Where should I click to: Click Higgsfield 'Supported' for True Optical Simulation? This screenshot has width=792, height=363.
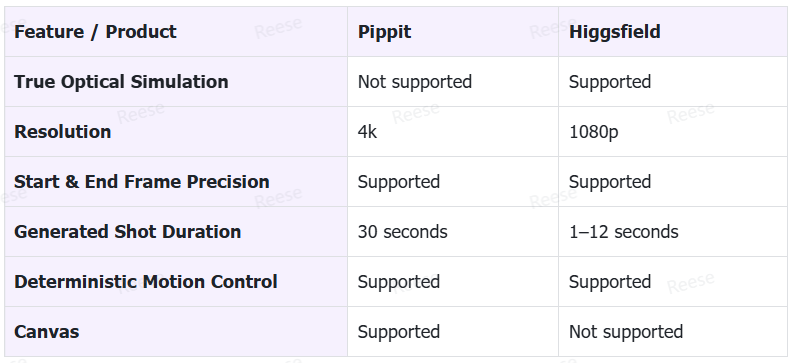[610, 82]
